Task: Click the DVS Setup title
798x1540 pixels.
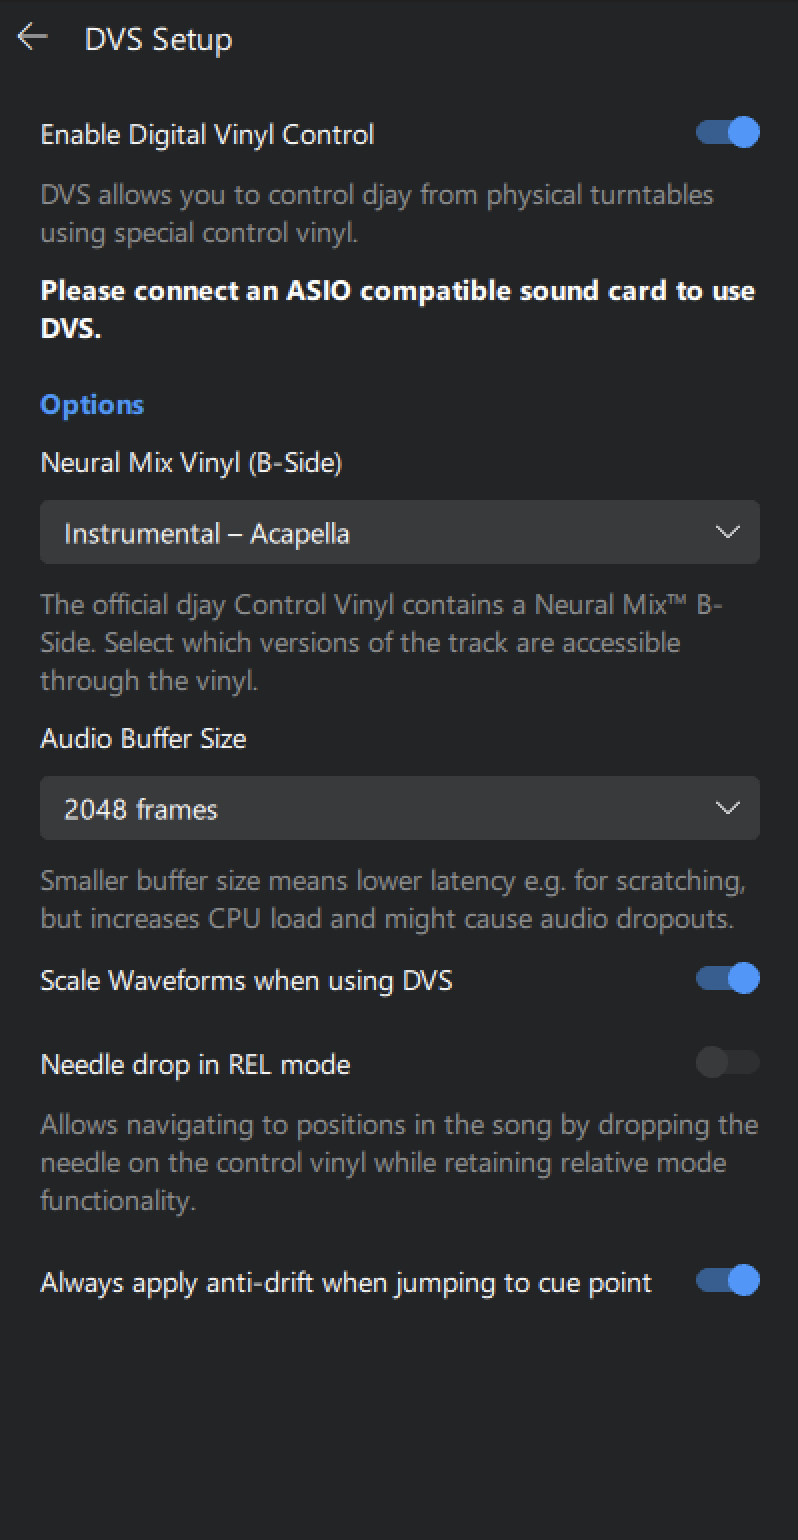Action: pos(160,39)
